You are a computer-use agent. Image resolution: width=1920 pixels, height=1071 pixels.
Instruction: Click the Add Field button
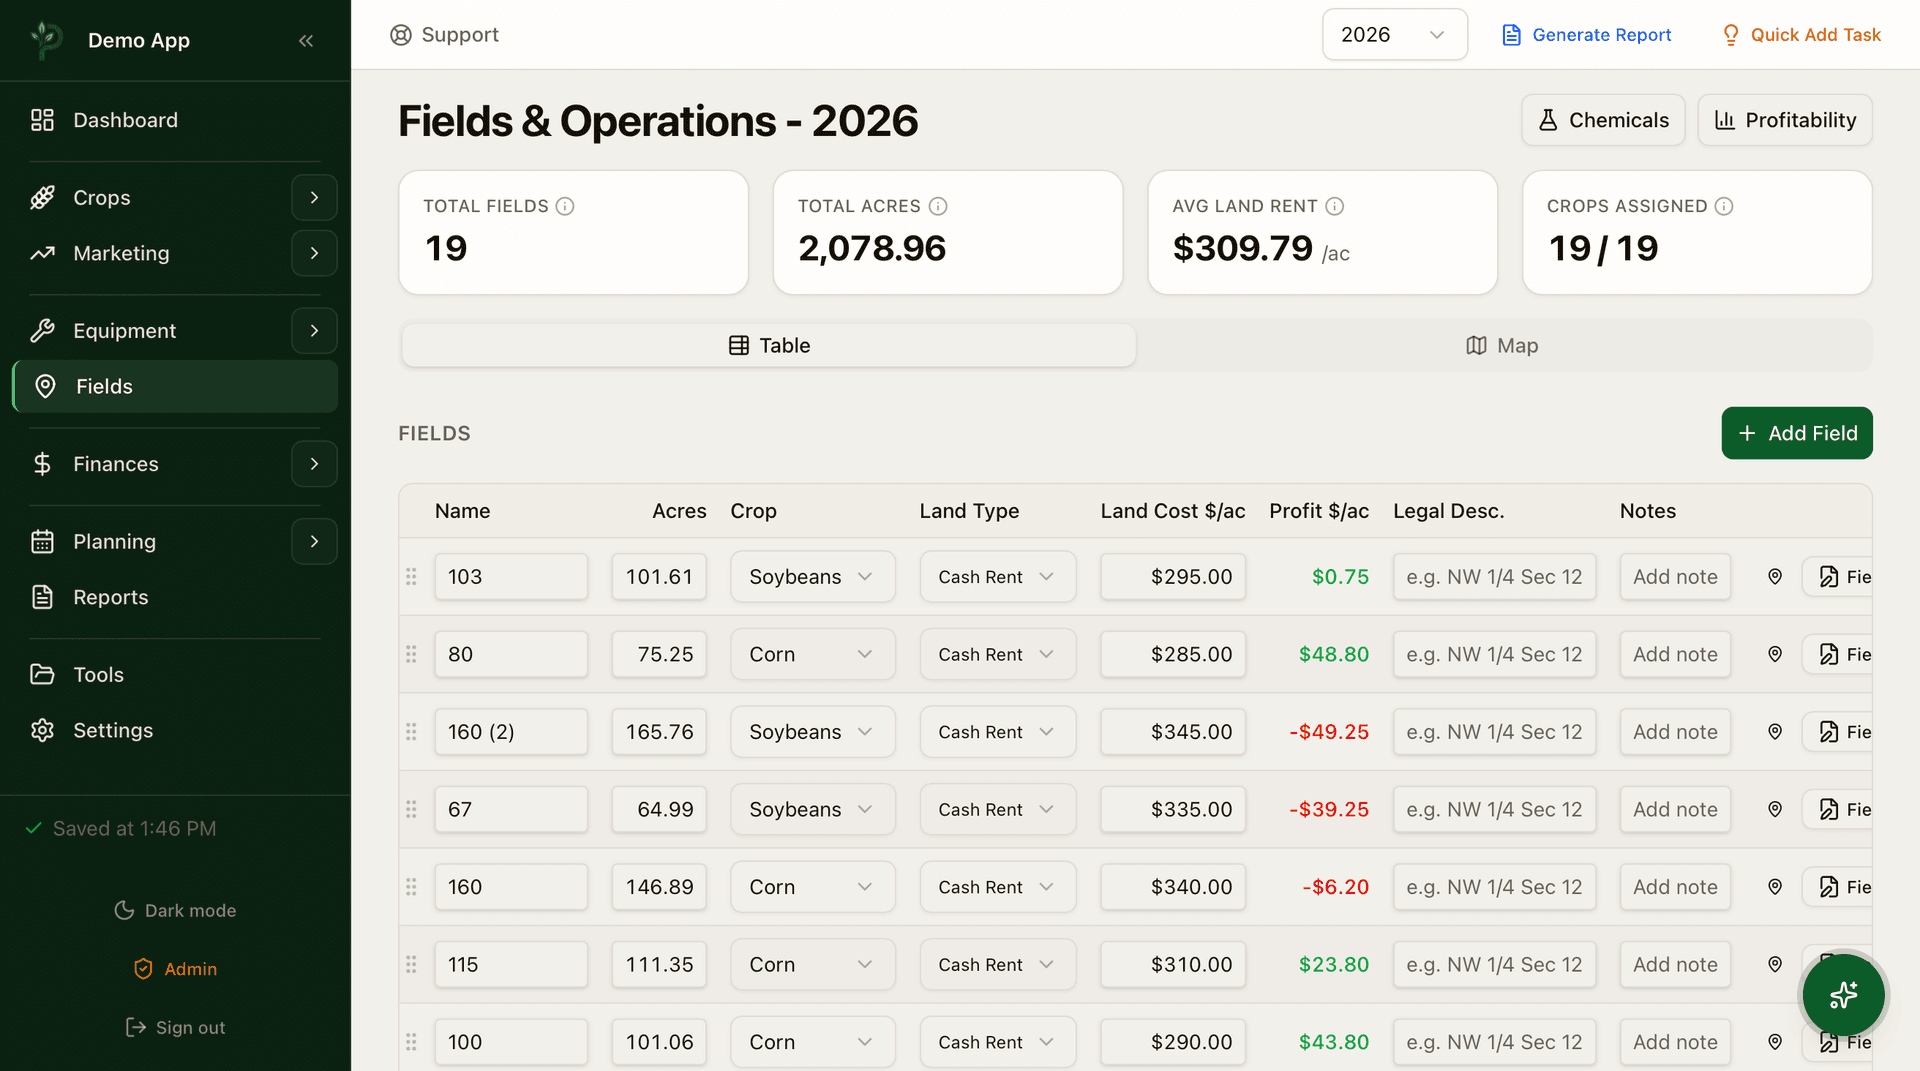(x=1796, y=433)
